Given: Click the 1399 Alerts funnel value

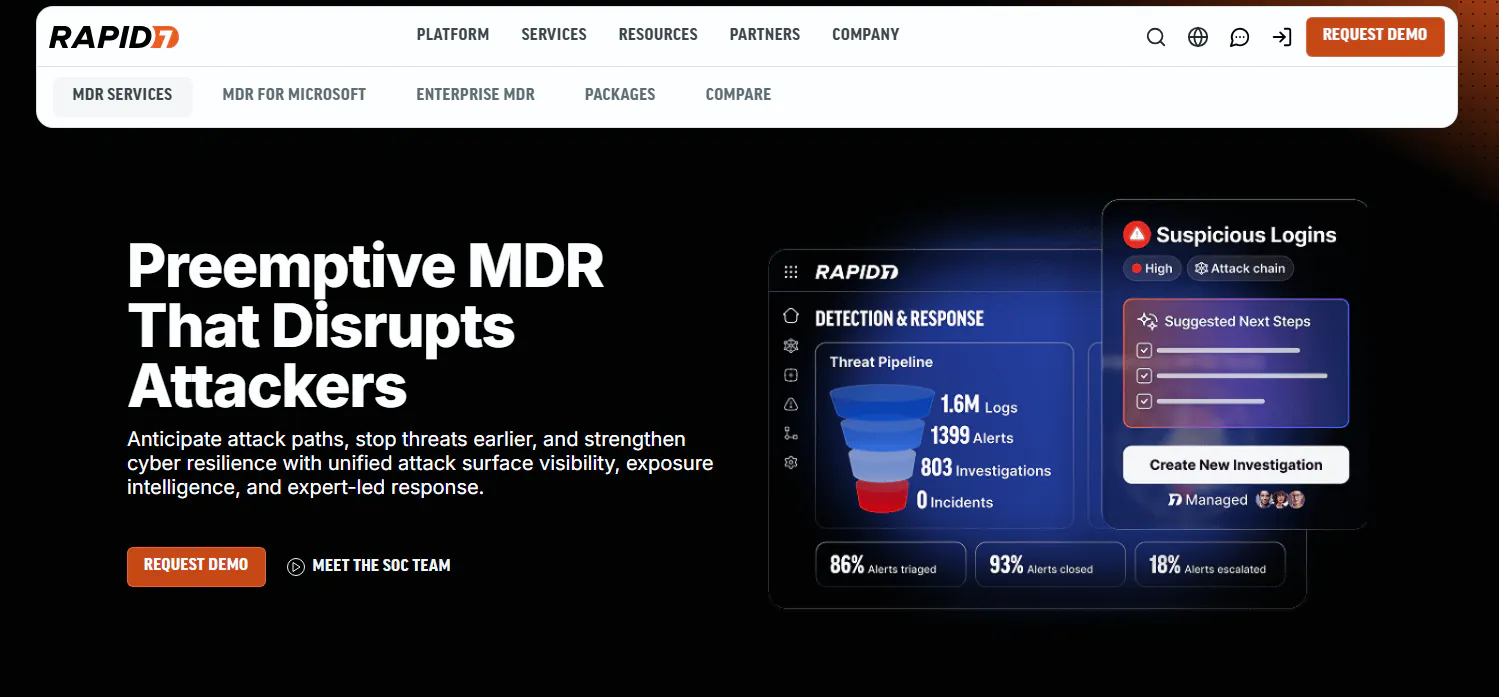Looking at the screenshot, I should coord(972,436).
